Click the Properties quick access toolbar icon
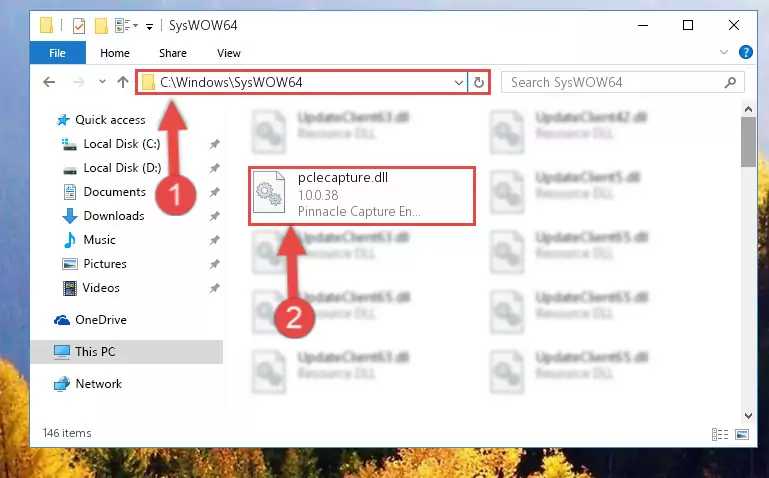 [78, 25]
